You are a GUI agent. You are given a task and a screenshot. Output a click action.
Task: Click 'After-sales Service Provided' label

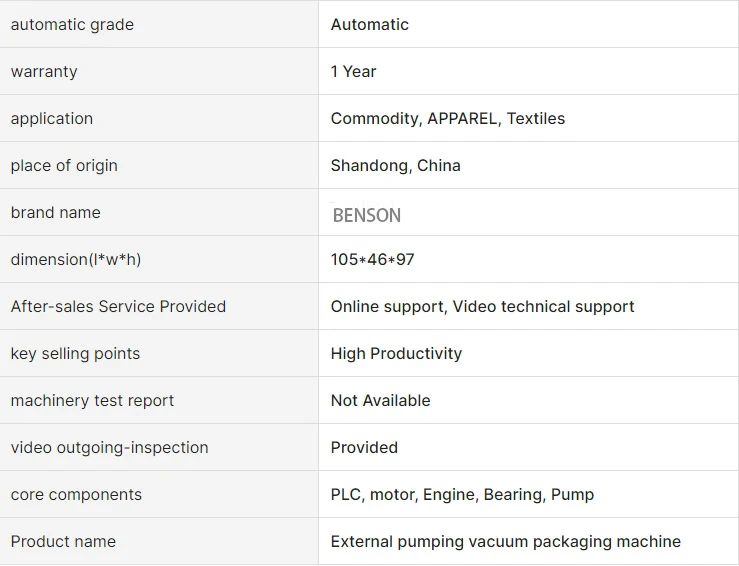click(118, 307)
